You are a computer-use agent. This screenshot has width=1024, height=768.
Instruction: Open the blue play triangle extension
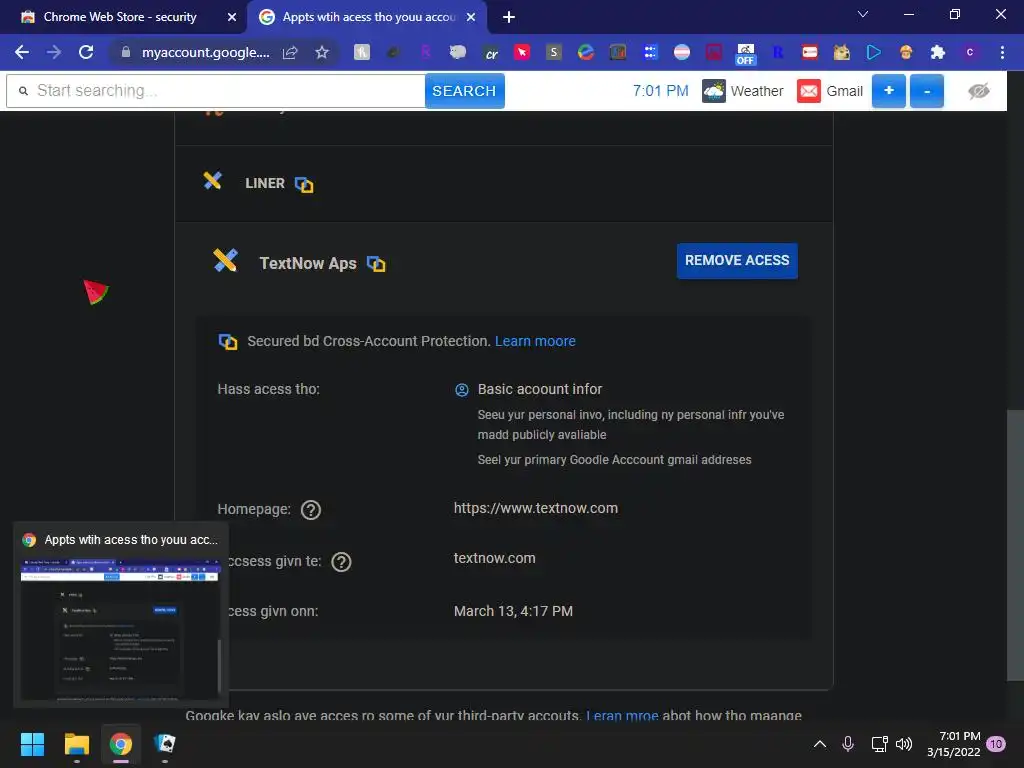click(873, 52)
